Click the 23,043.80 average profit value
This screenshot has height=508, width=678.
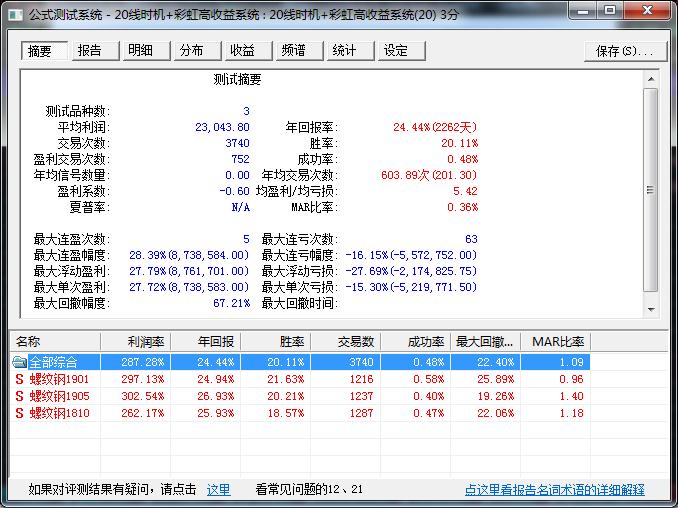tap(222, 128)
